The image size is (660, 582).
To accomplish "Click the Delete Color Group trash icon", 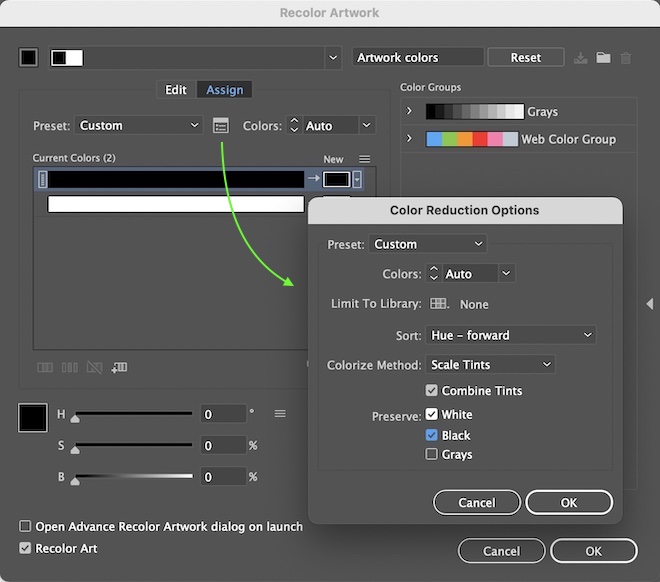I will coord(626,58).
